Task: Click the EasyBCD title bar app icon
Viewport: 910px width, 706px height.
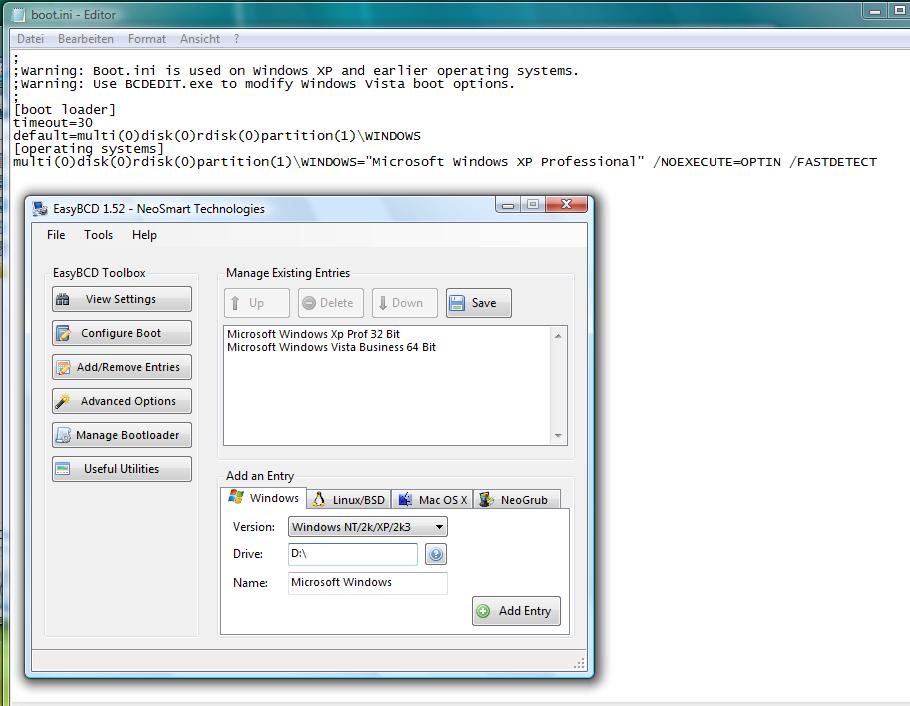Action: [x=40, y=208]
